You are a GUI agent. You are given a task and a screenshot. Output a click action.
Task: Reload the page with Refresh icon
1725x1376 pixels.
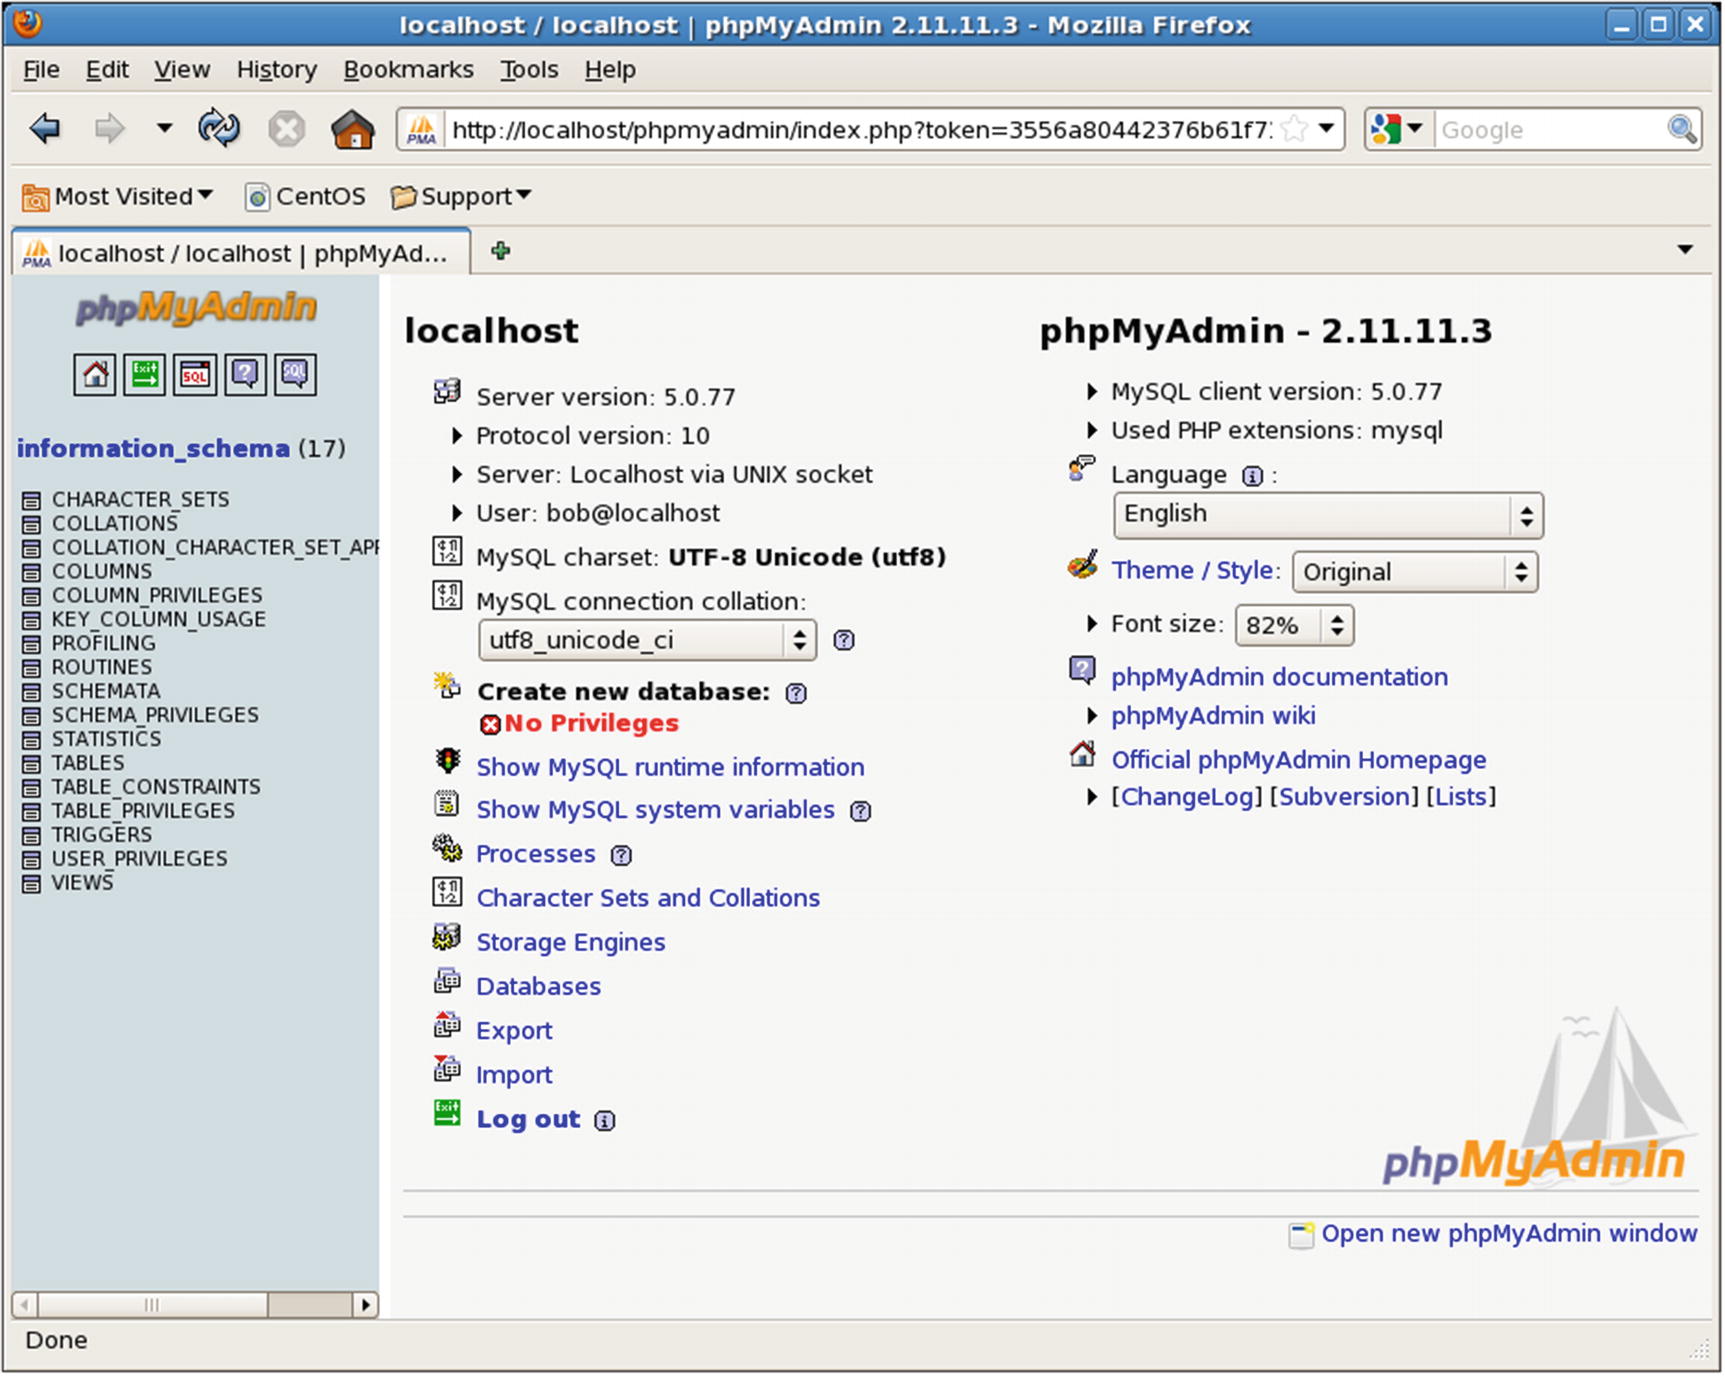(219, 129)
